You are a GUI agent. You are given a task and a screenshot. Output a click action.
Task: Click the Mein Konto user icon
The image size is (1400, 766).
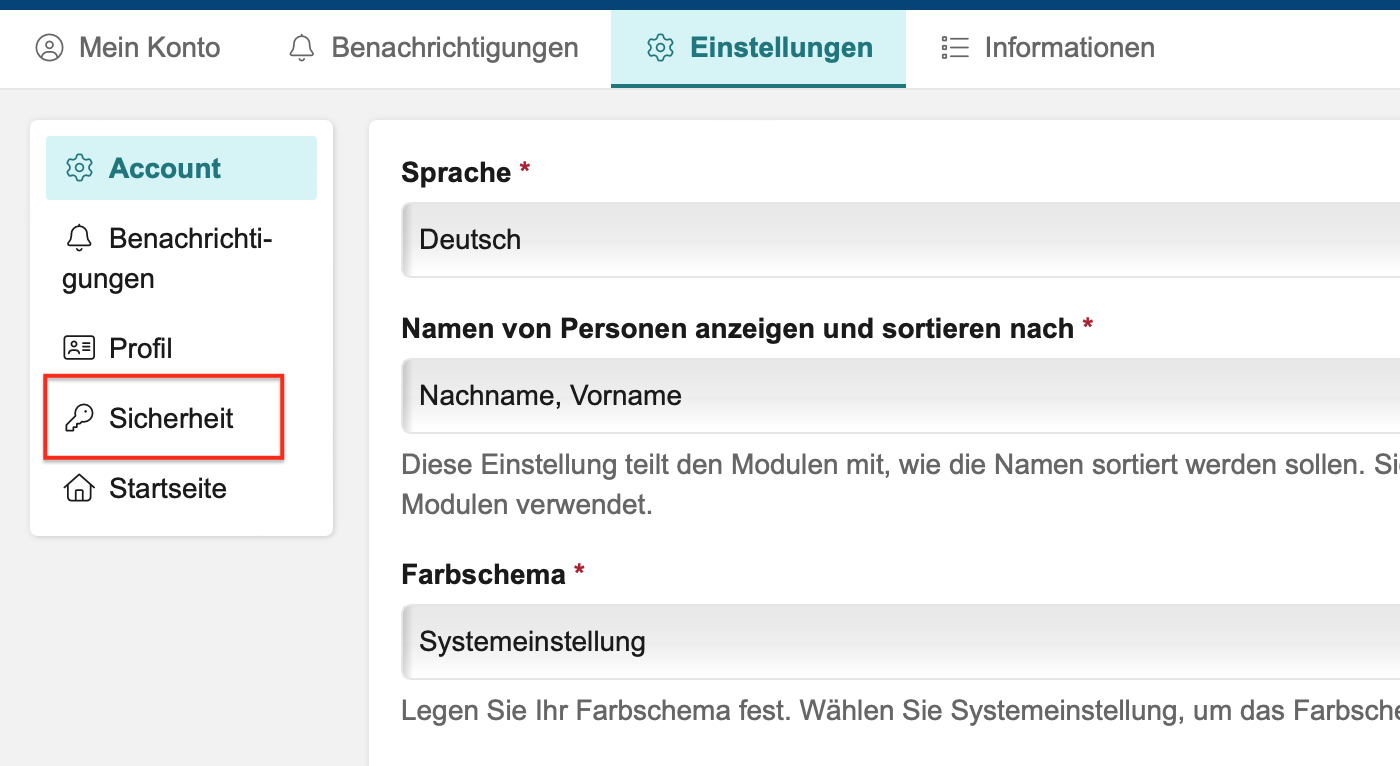tap(49, 48)
